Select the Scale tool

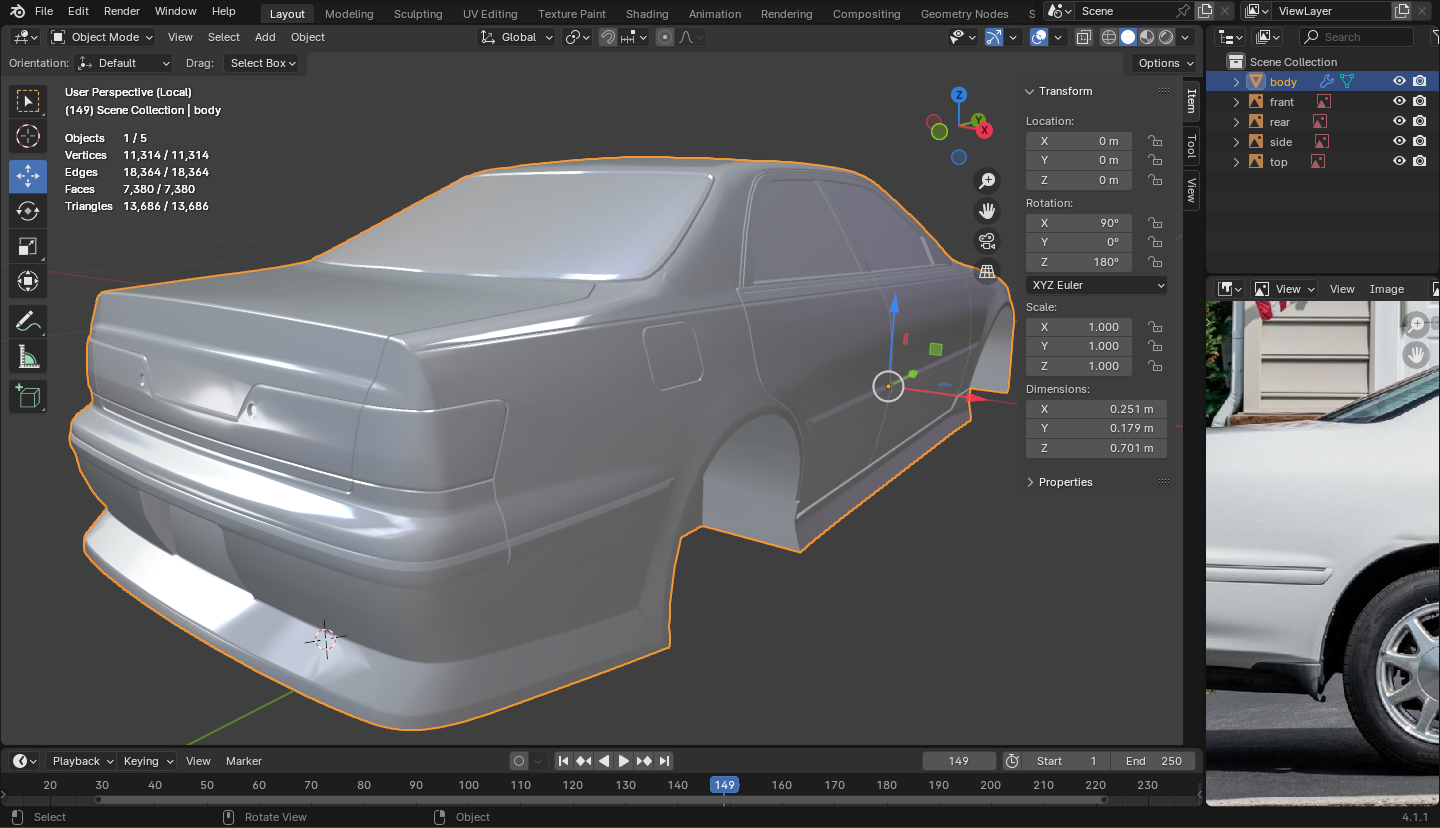[28, 246]
